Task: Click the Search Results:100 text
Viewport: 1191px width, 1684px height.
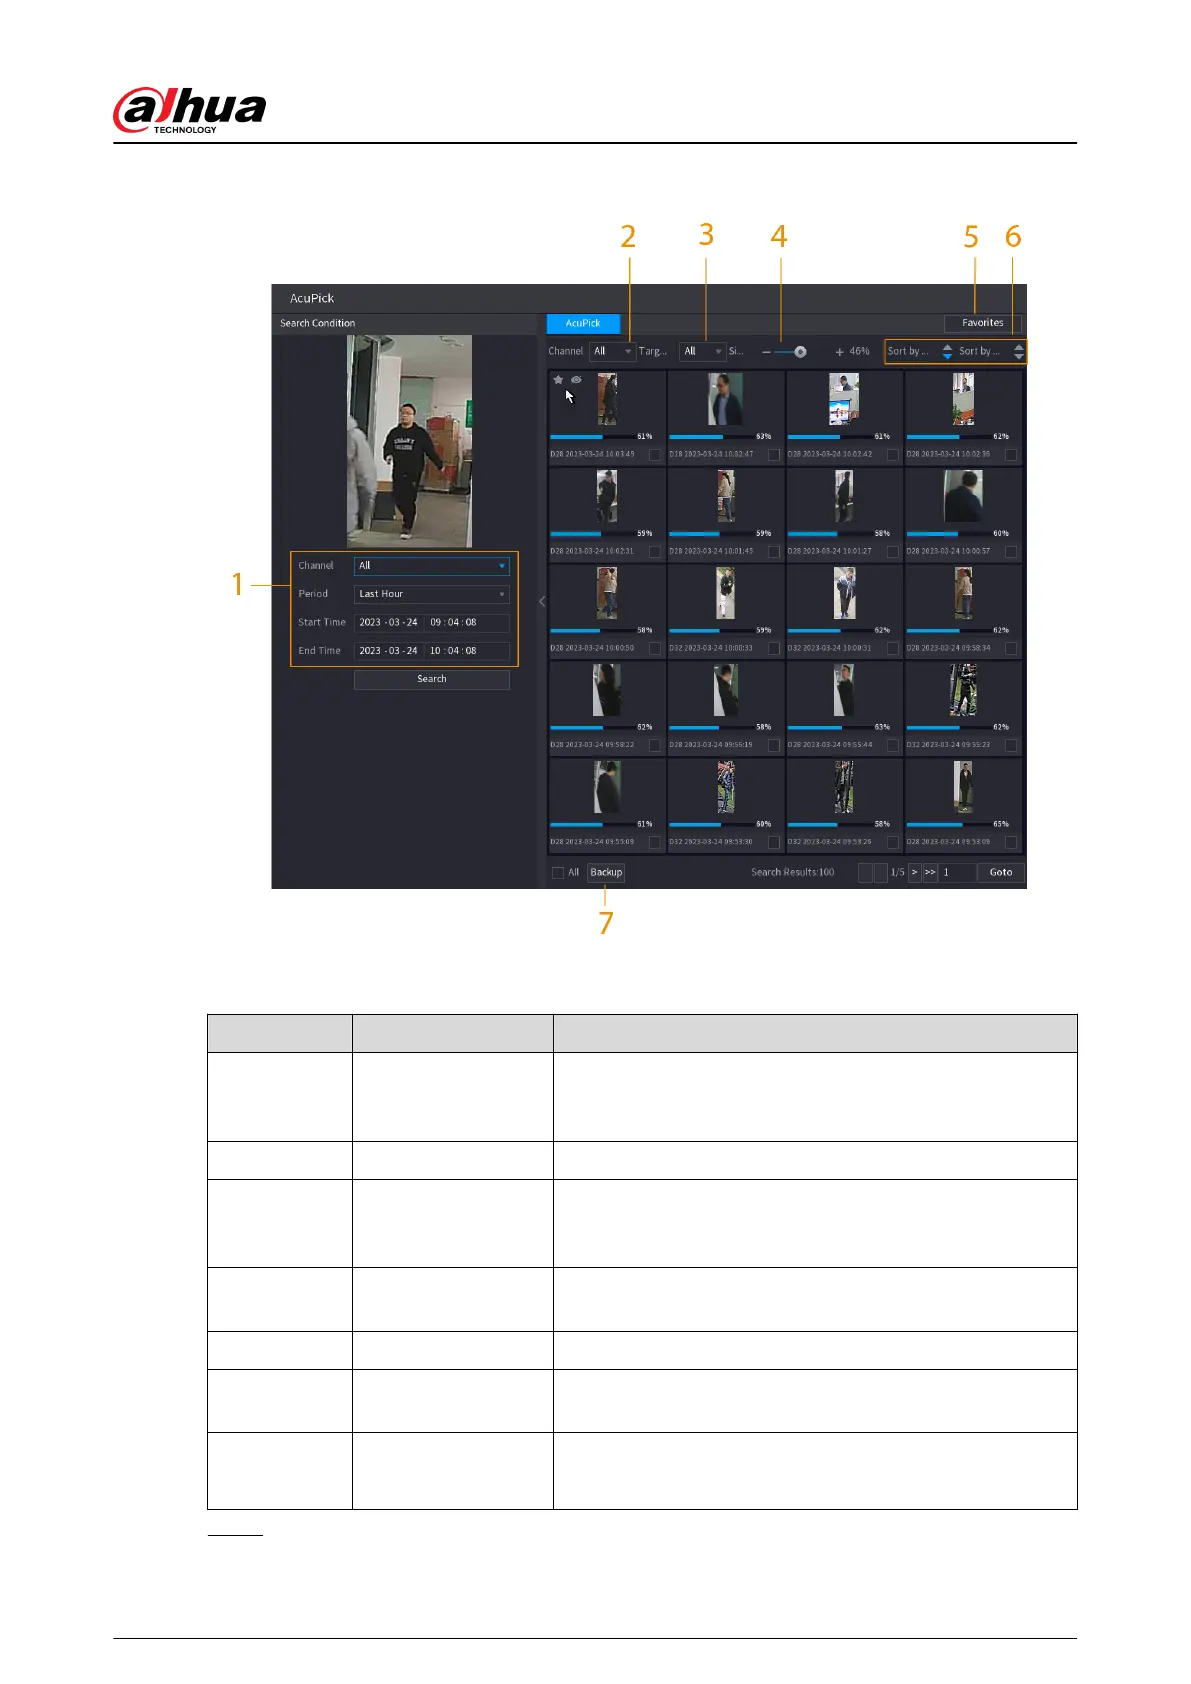Action: pos(793,873)
